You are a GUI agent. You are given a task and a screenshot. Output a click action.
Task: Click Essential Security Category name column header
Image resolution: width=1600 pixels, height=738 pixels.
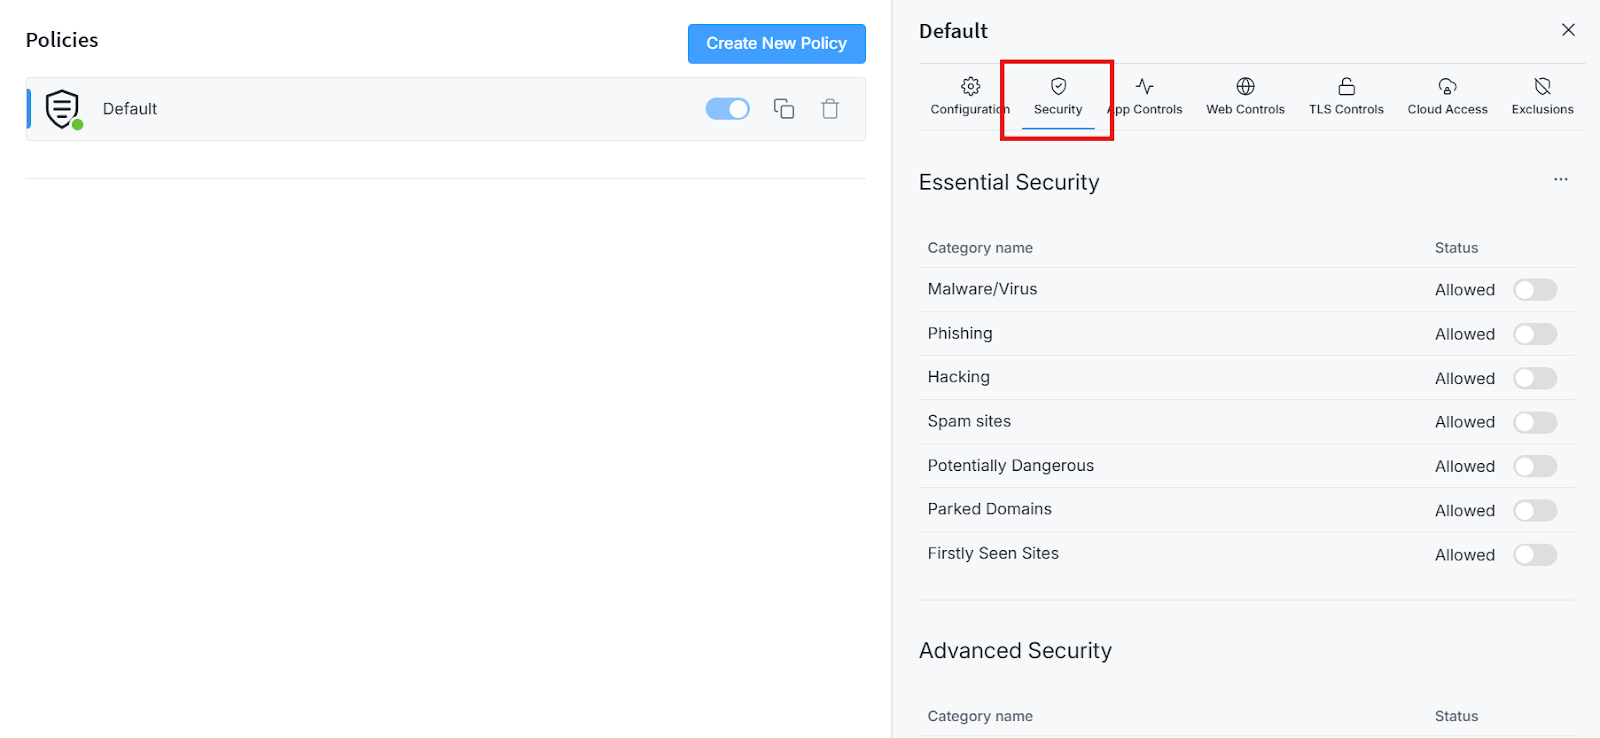click(x=980, y=248)
